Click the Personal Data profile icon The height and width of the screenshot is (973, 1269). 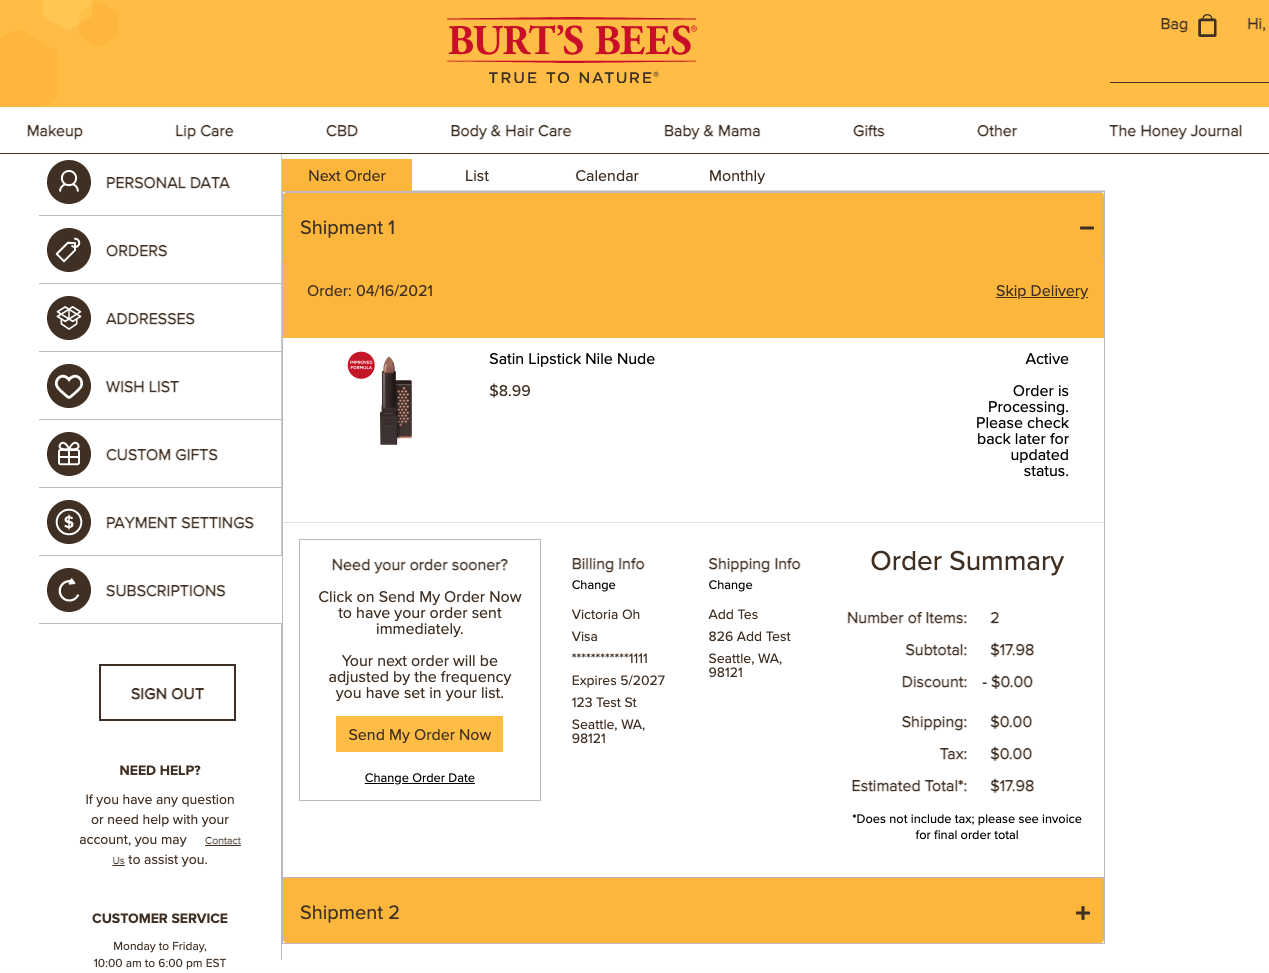pos(69,182)
